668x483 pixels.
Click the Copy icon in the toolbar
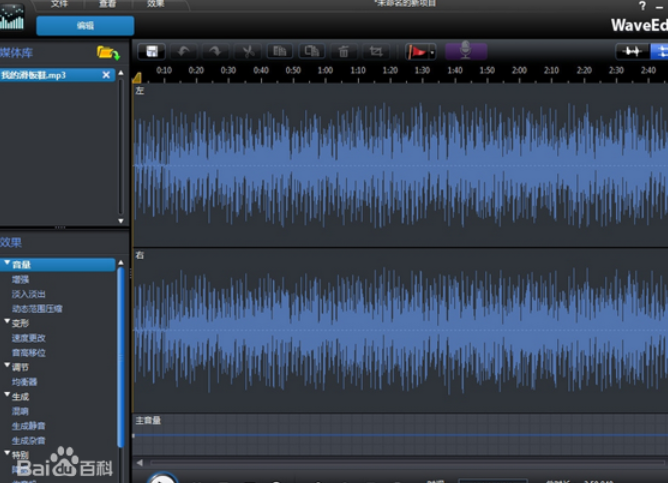point(279,52)
